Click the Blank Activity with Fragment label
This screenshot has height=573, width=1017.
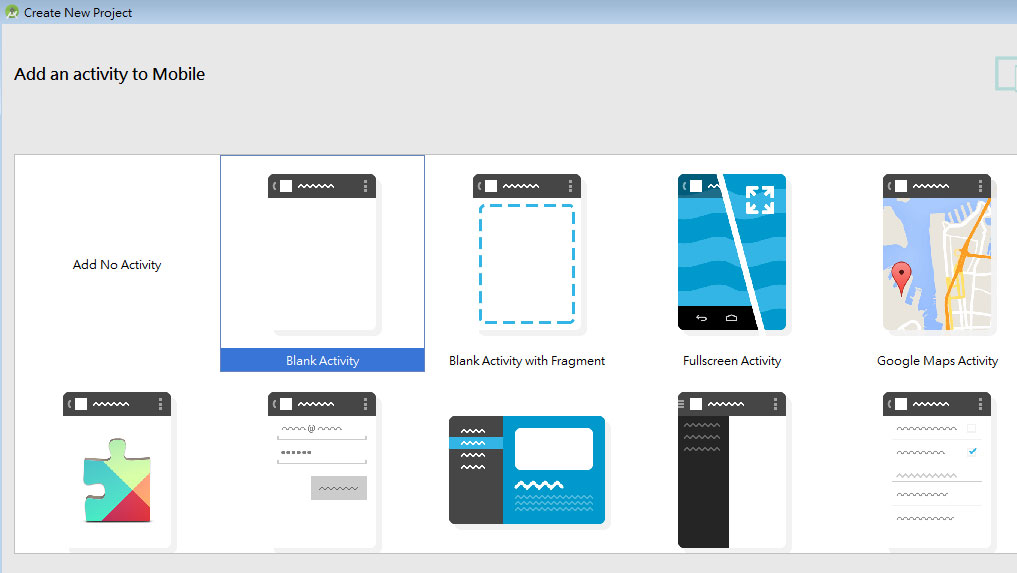click(527, 361)
